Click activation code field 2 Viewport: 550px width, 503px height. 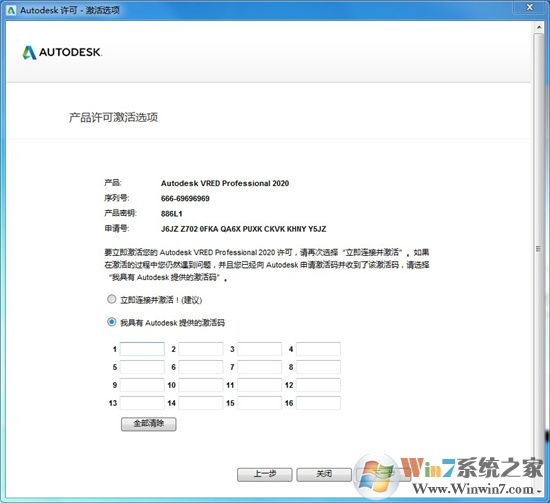(x=201, y=349)
